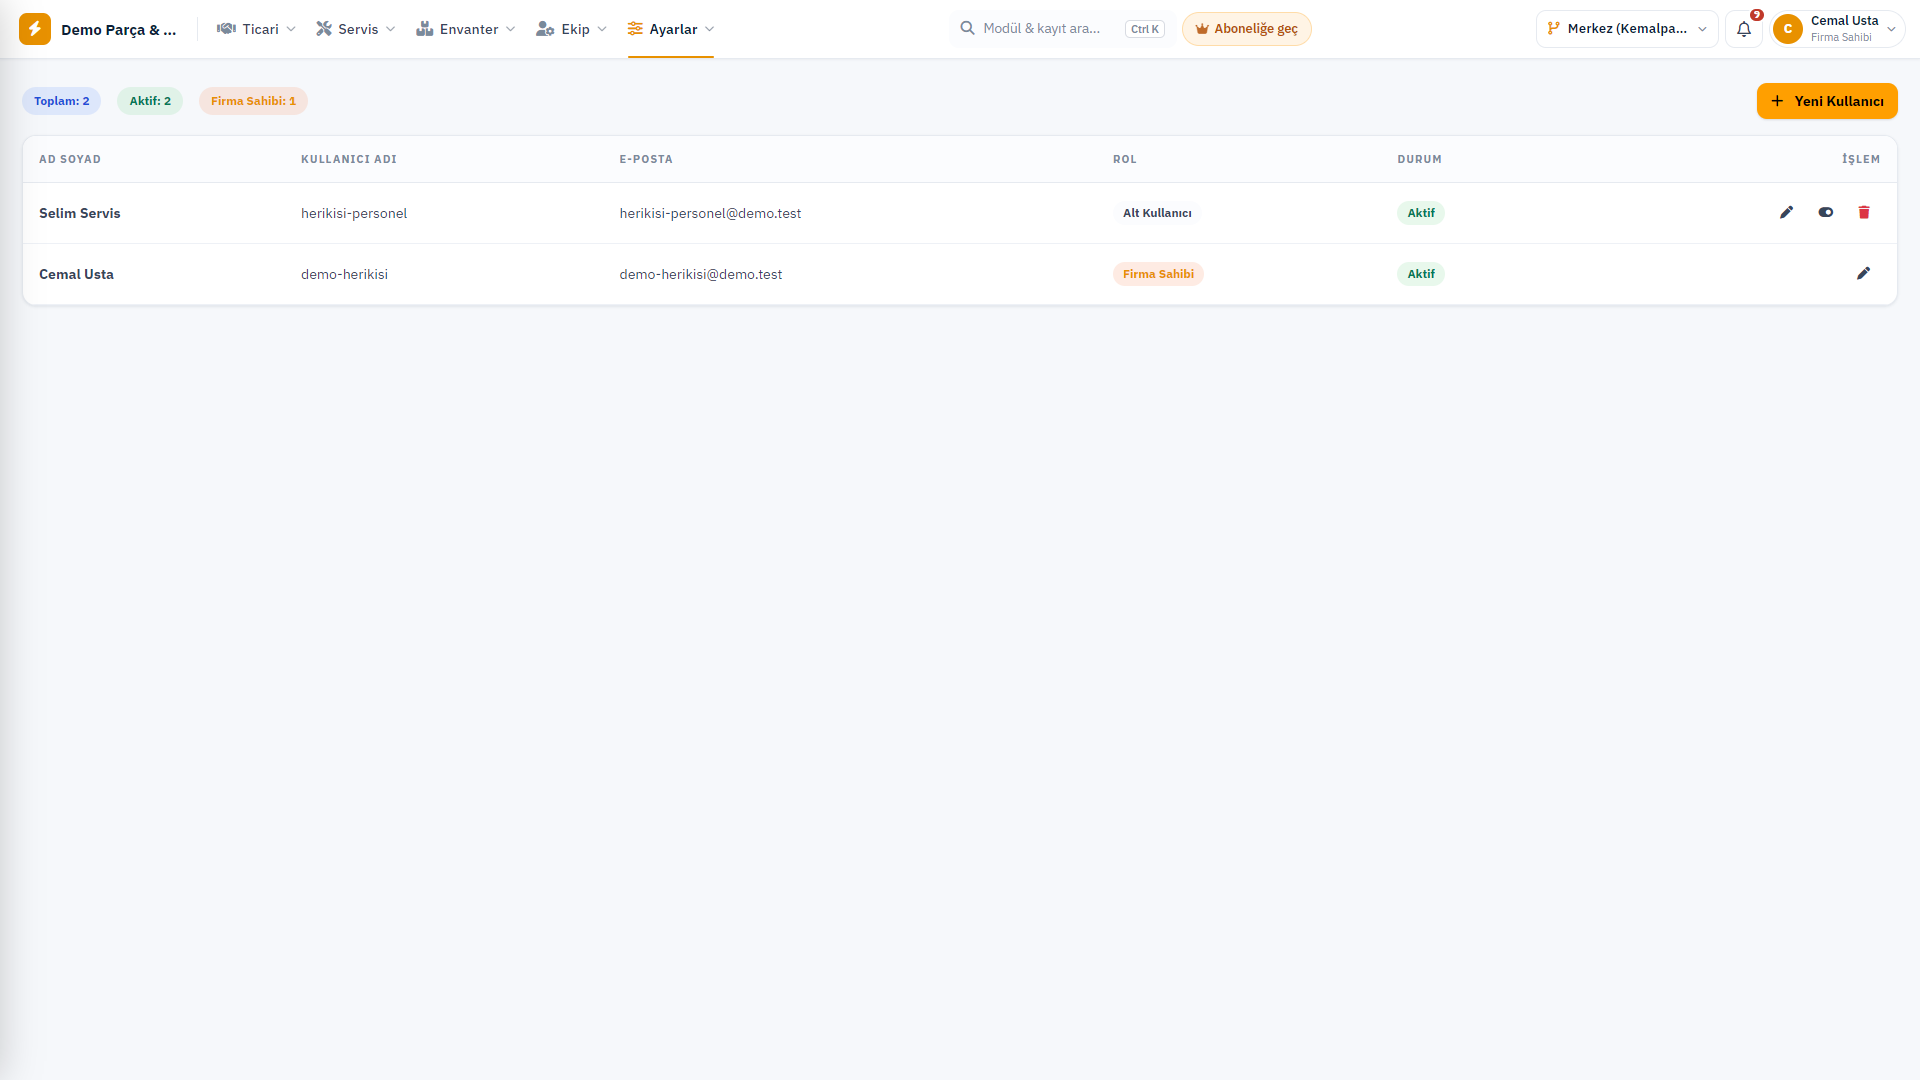Screen dimensions: 1920x1080
Task: Click DURUM column header
Action: click(x=1419, y=159)
